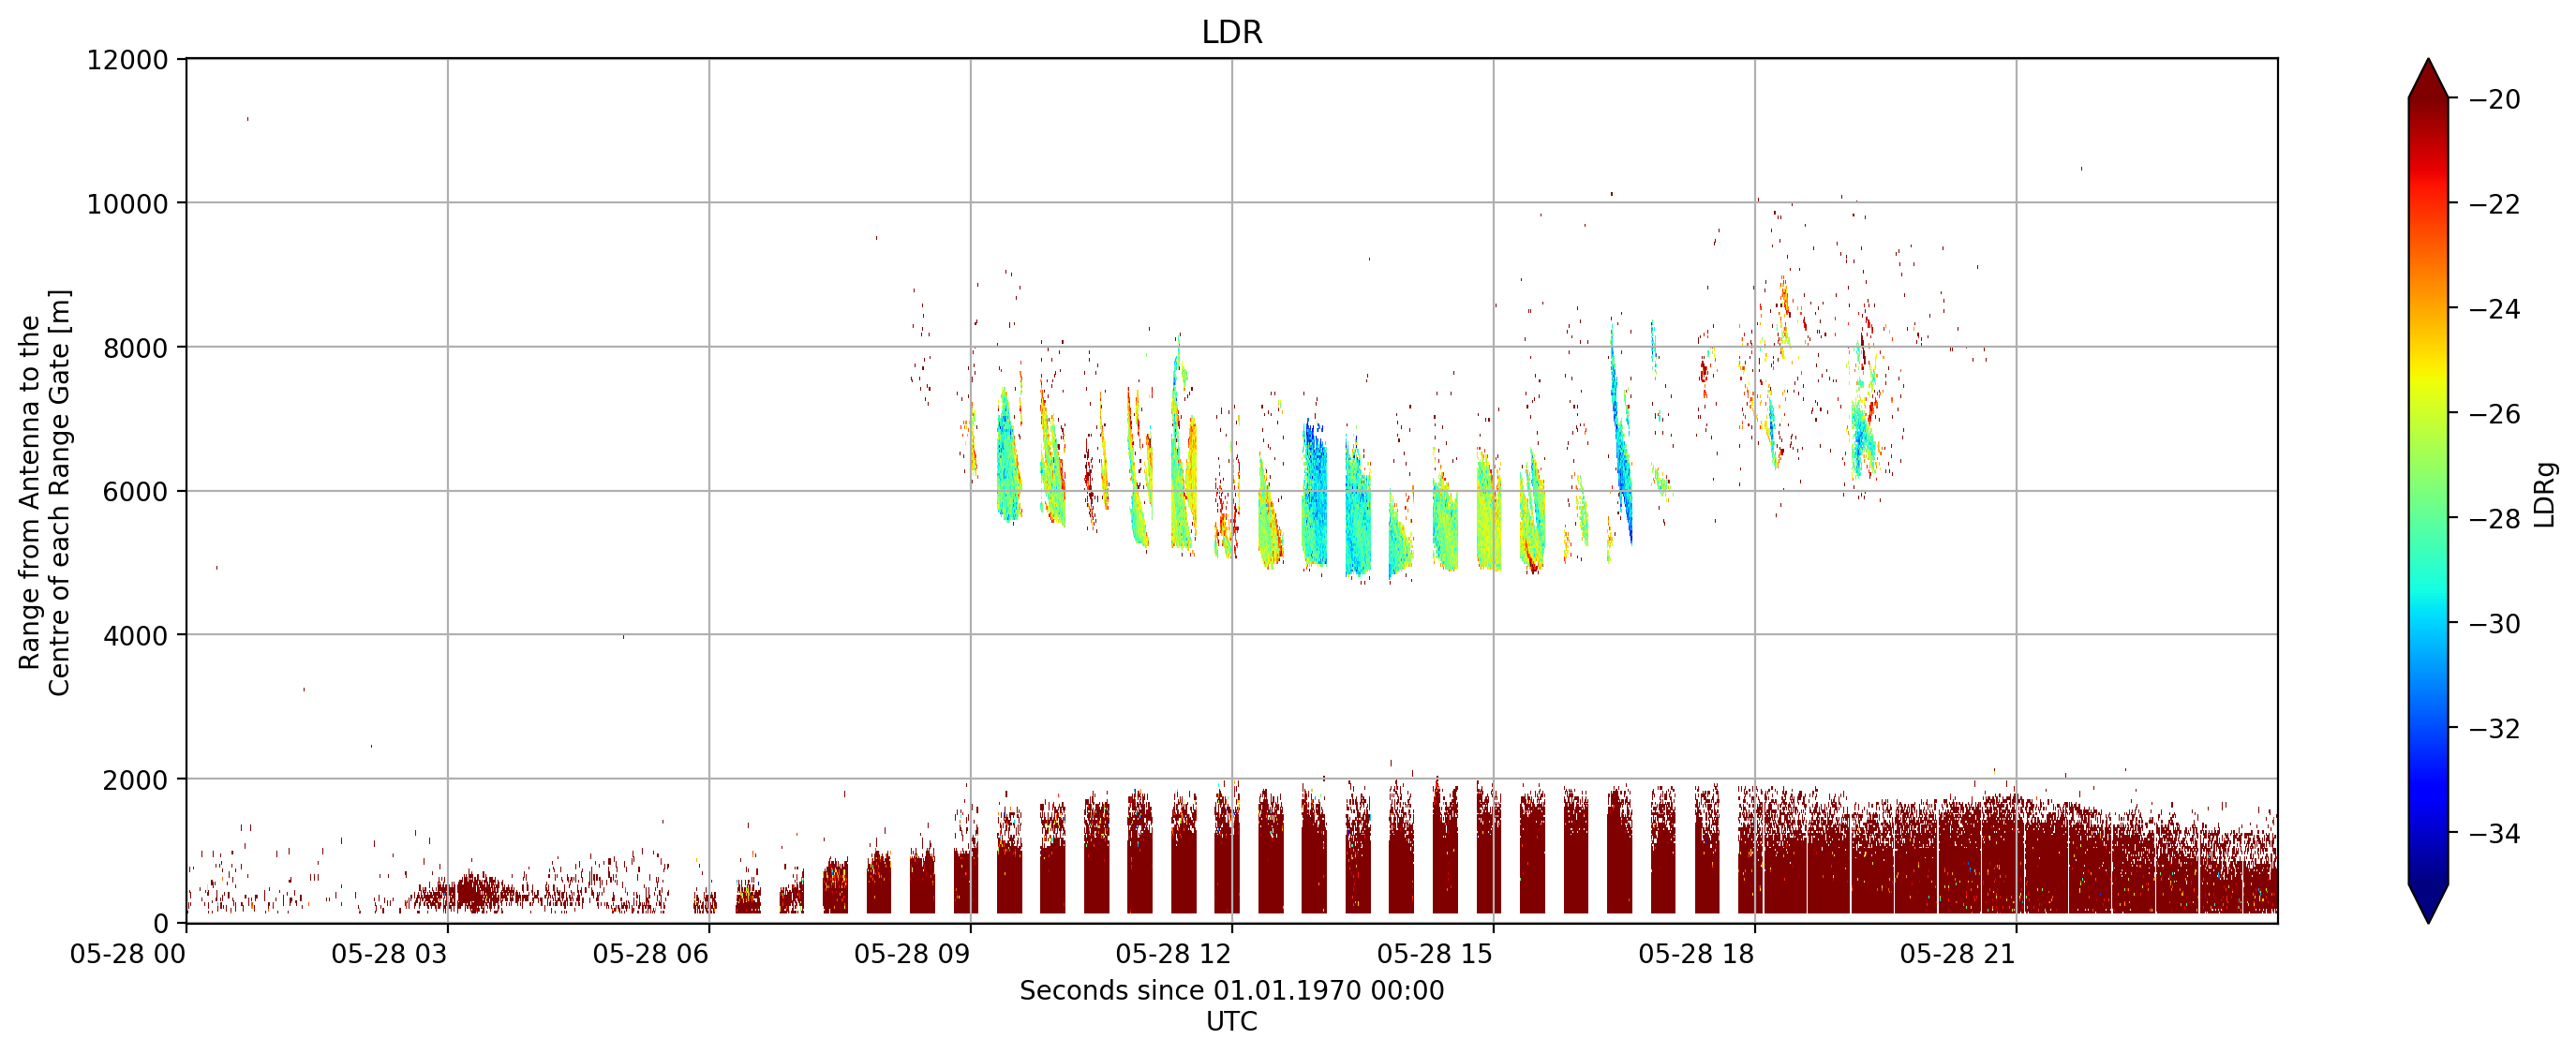Click the 'Range from Antenna' y-axis label
This screenshot has width=2576, height=1054.
(44, 492)
